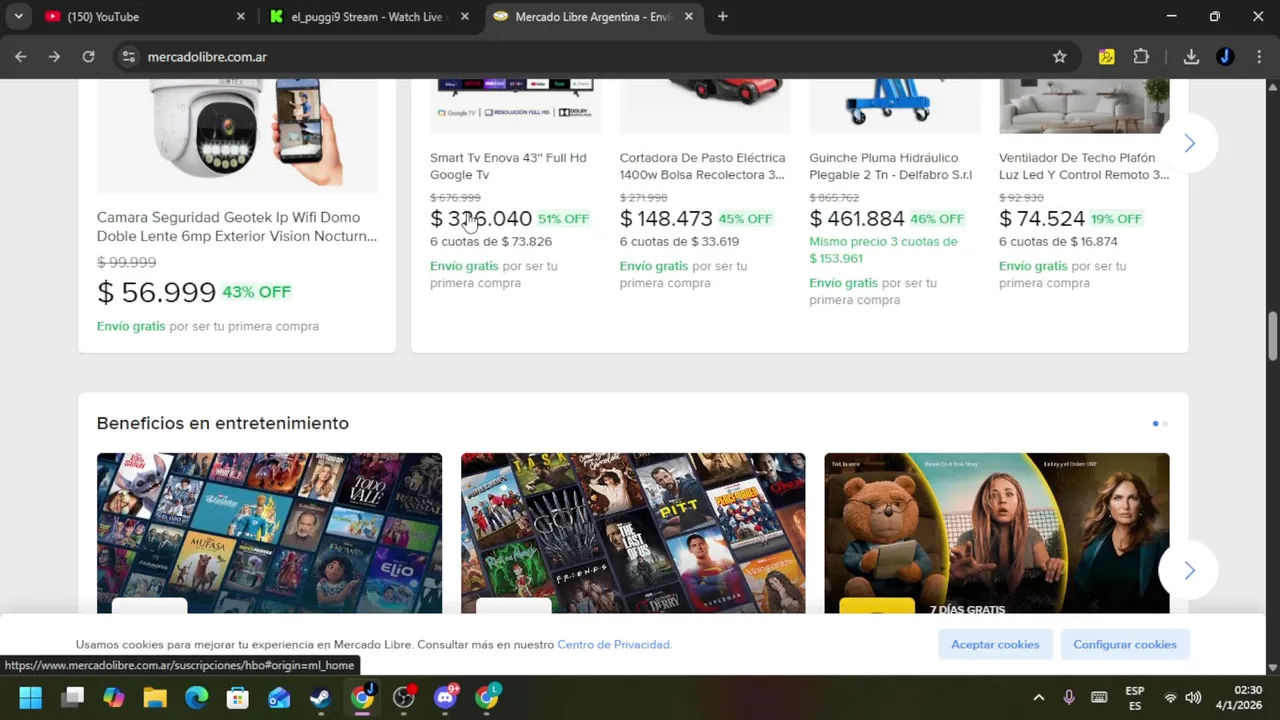The image size is (1280, 720).
Task: Click the page vertical scrollbar thumb
Action: pyautogui.click(x=1273, y=337)
